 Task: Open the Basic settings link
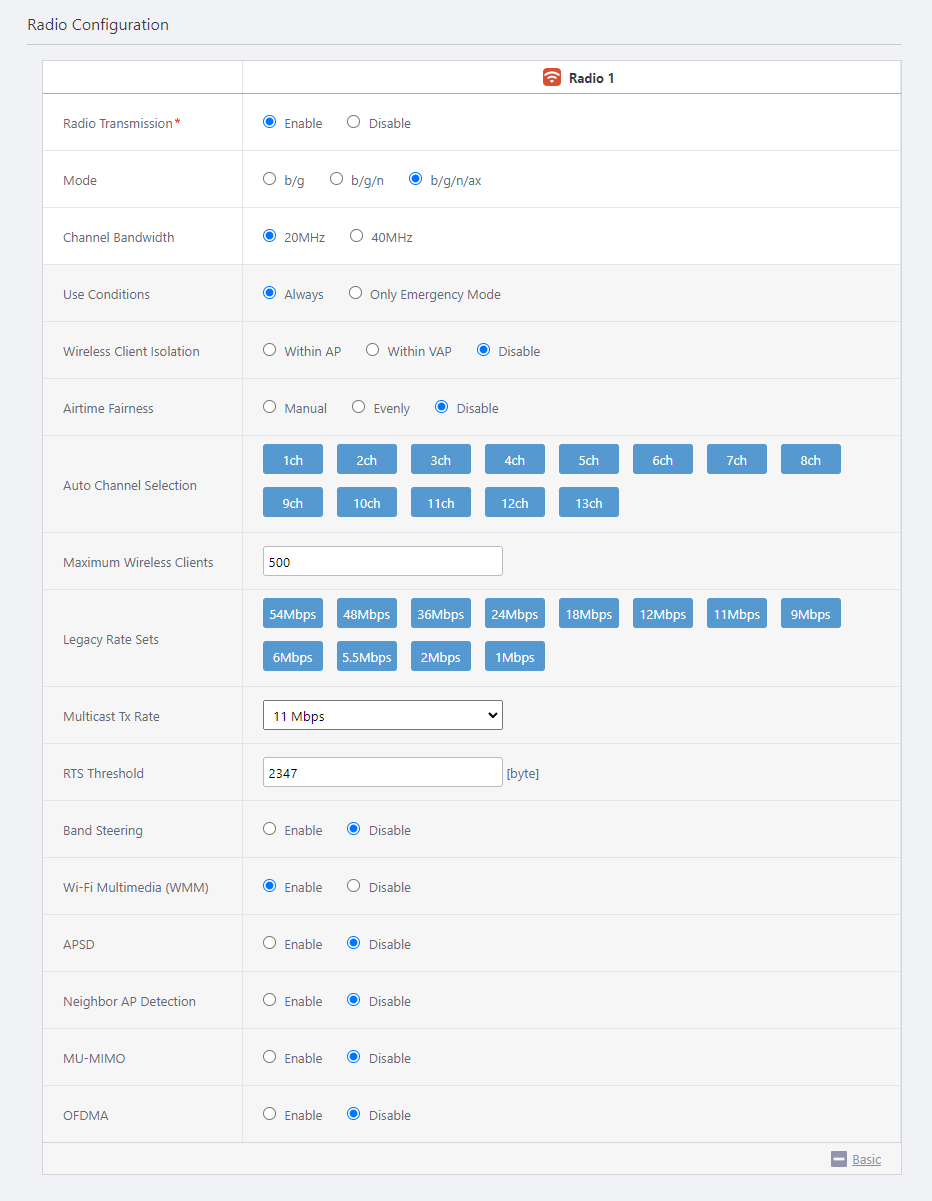click(866, 1159)
